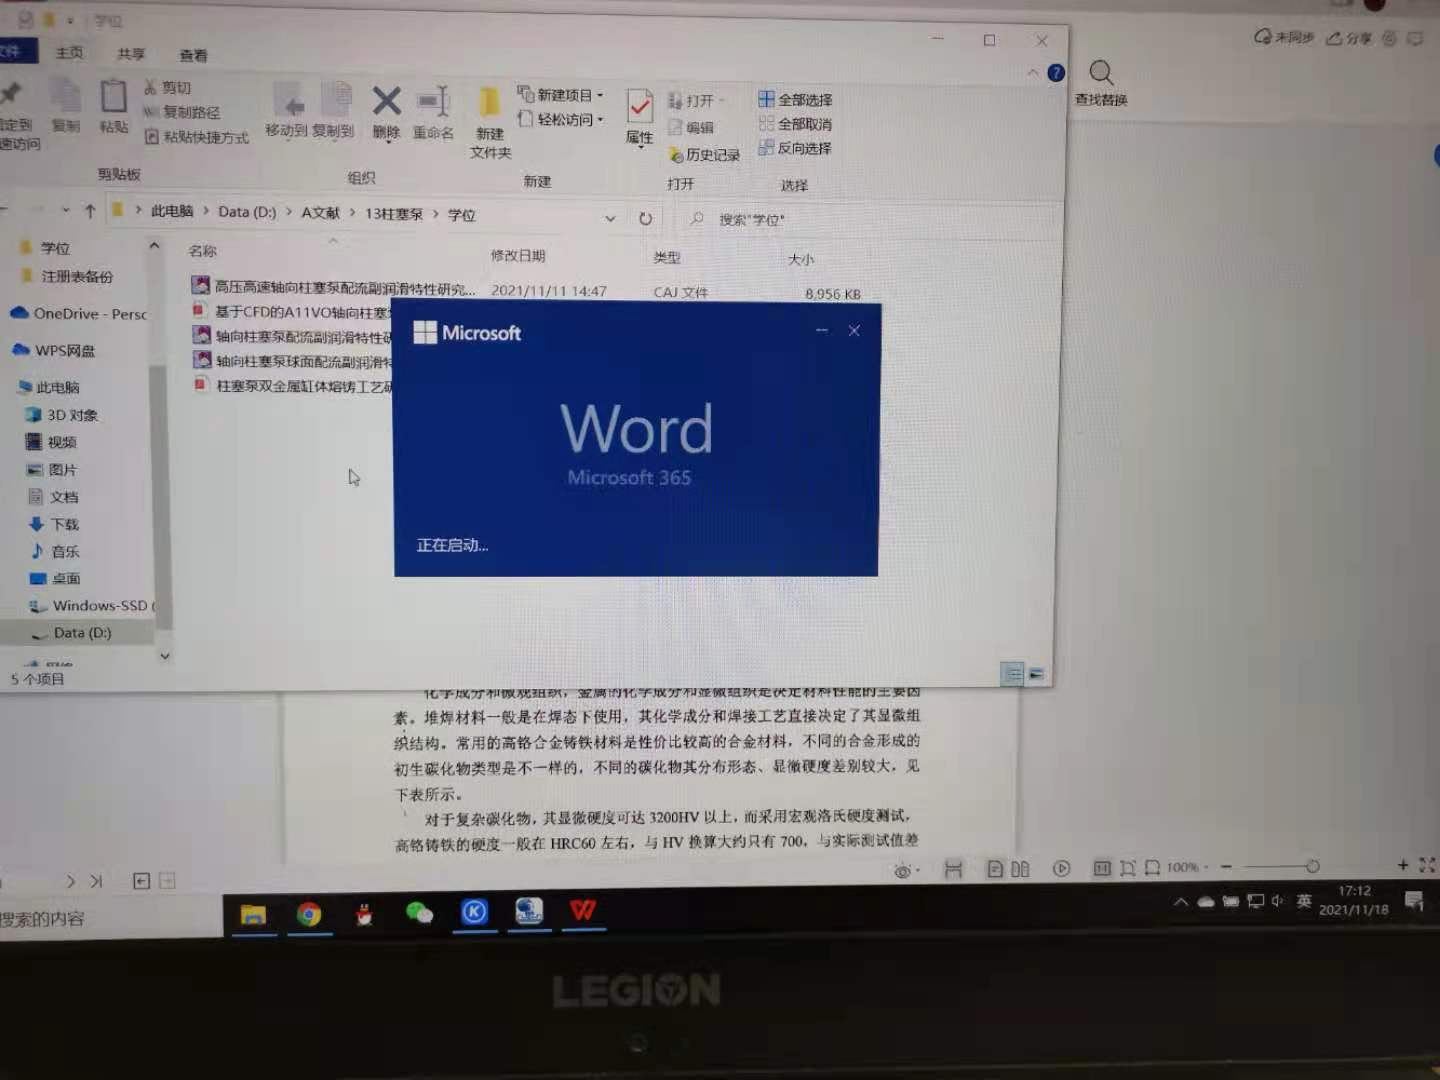Toggle input language indicator 英
1440x1080 pixels.
[1304, 901]
